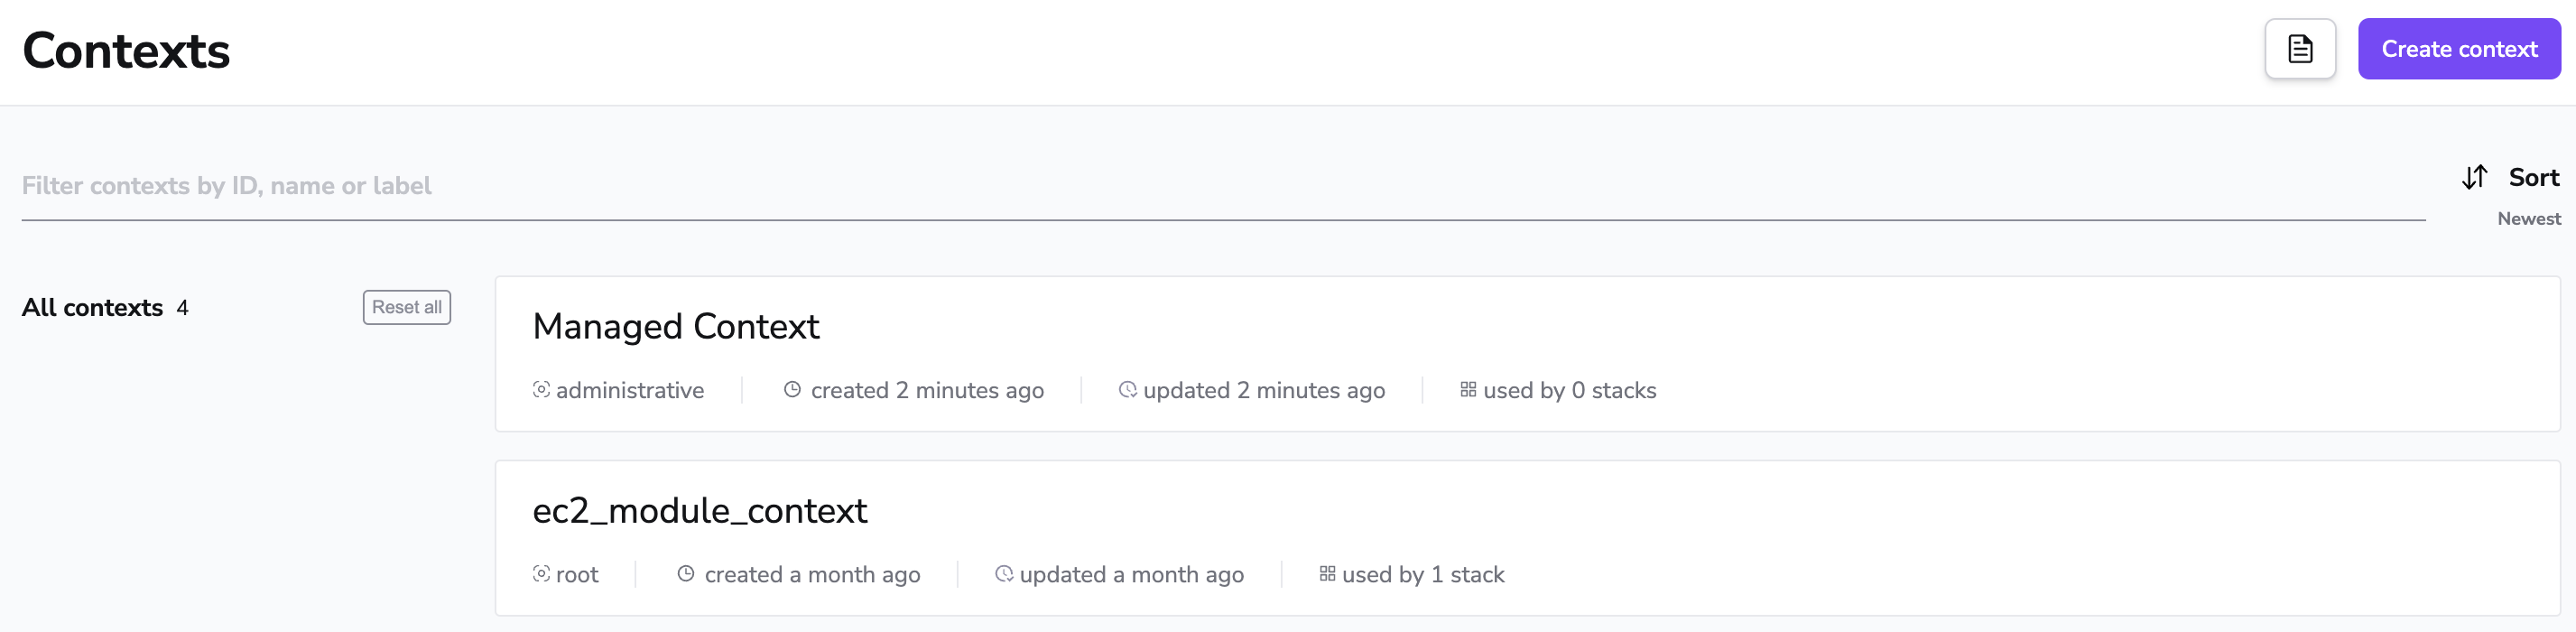Screen dimensions: 2576x632
Task: Click the administrative space label
Action: (631, 390)
